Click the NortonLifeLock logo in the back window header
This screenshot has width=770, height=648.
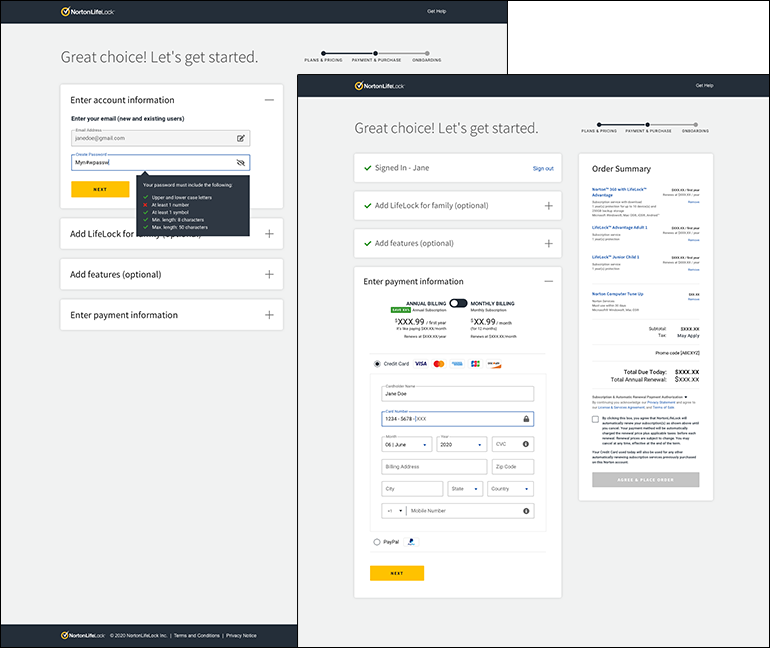pos(87,12)
